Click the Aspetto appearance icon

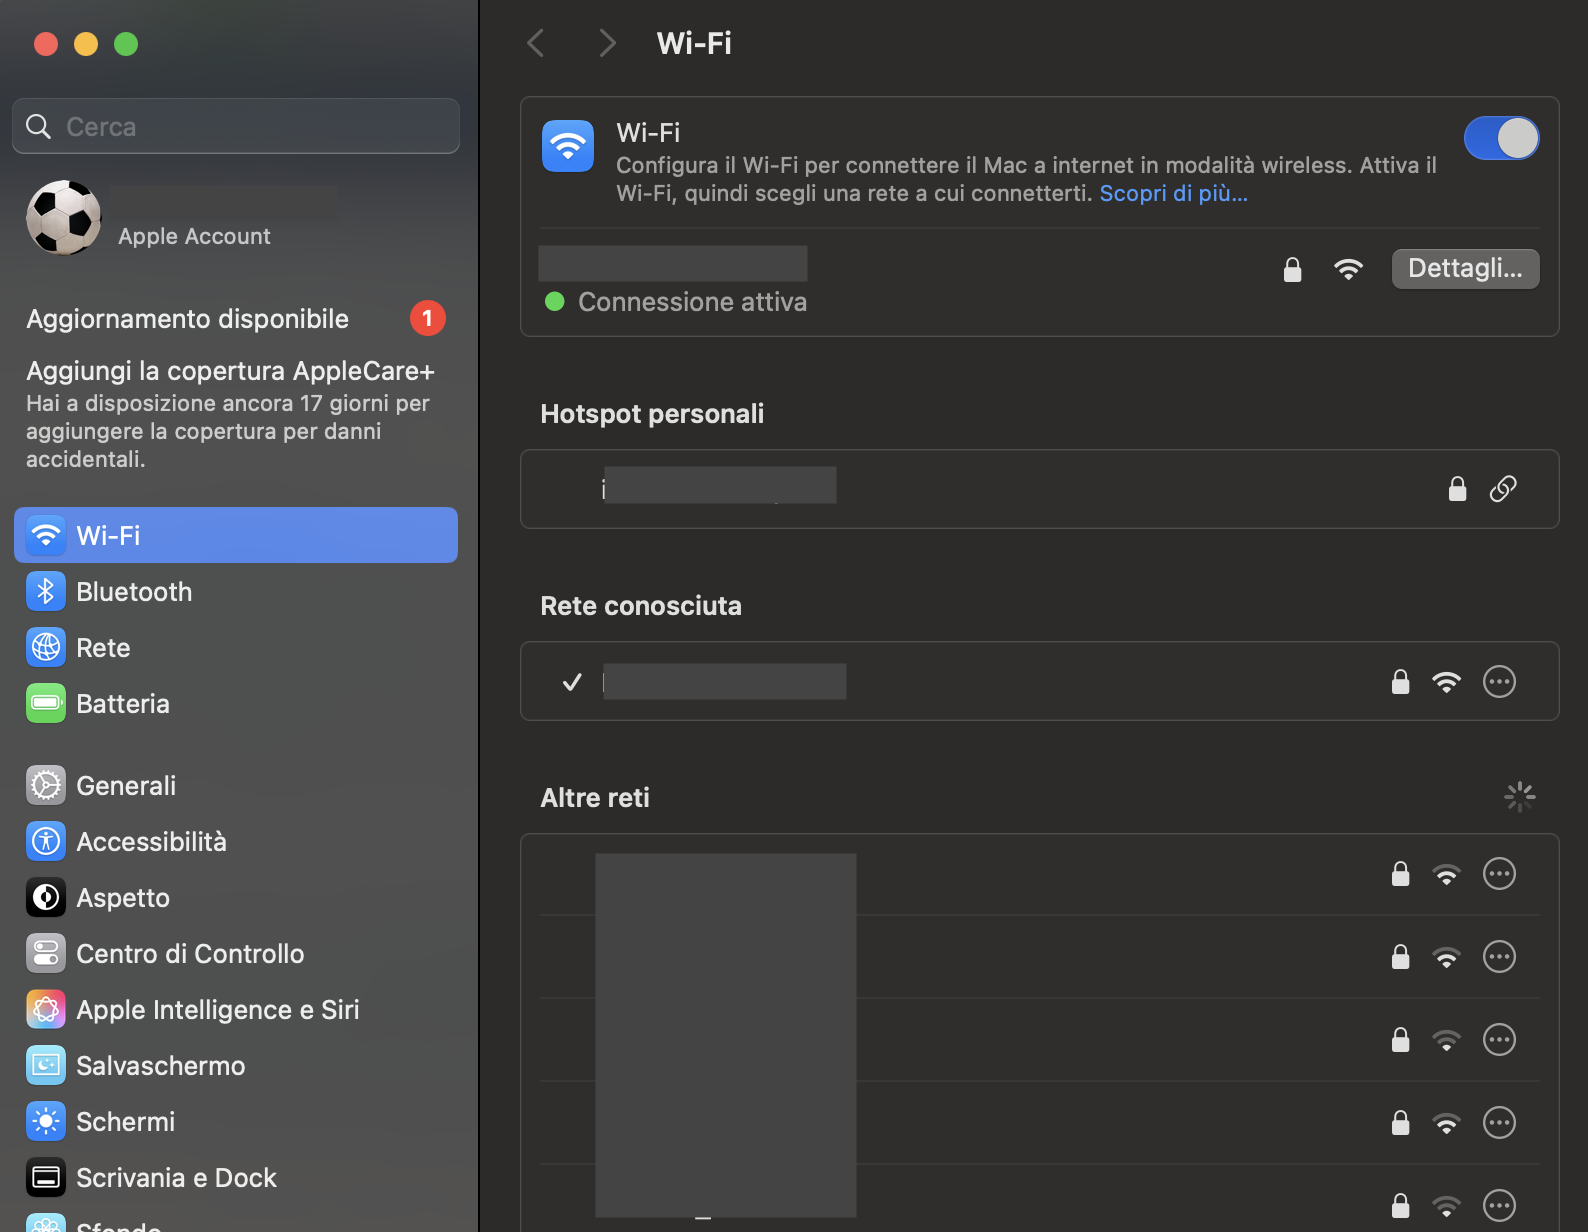pos(46,897)
